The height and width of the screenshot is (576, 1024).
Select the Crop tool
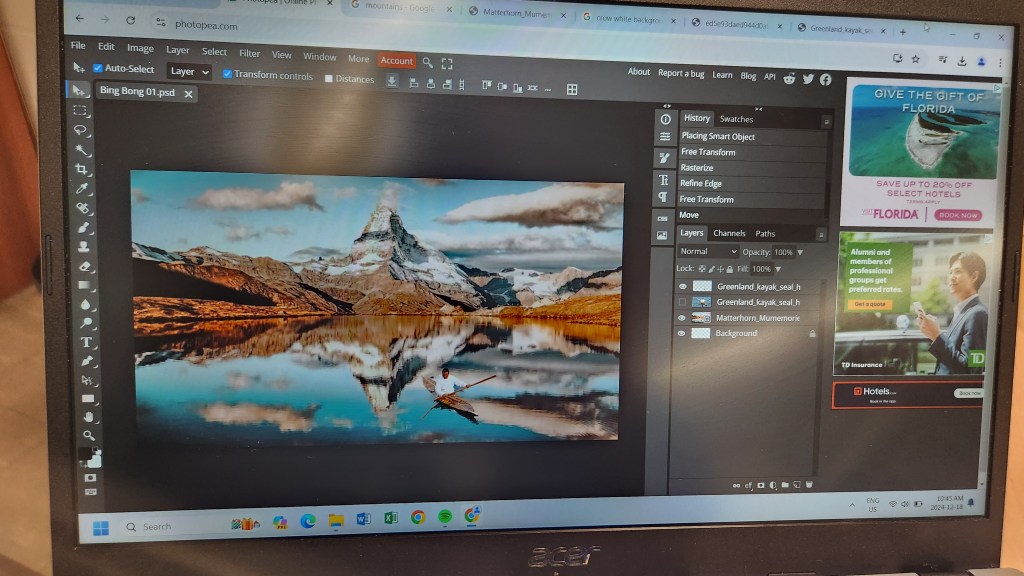coord(82,169)
